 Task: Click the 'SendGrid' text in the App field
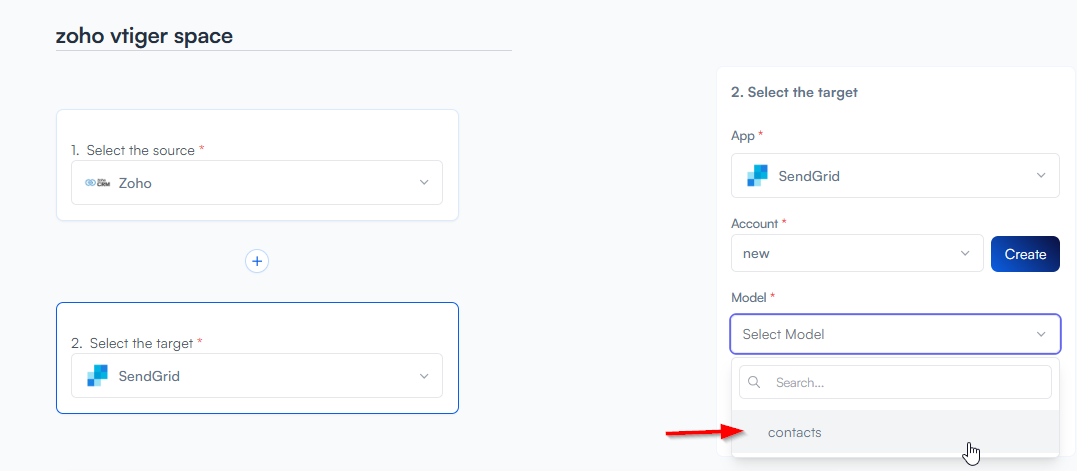[809, 176]
